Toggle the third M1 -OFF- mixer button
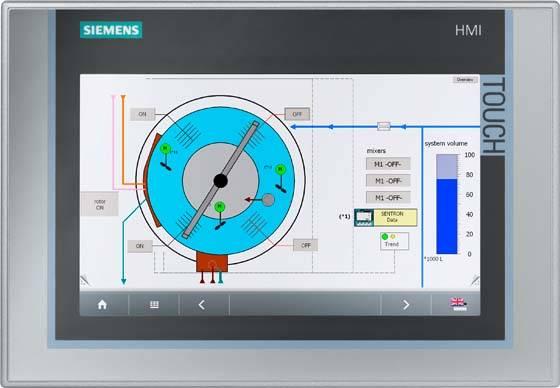Screen dimensions: 560x388 pos(388,197)
